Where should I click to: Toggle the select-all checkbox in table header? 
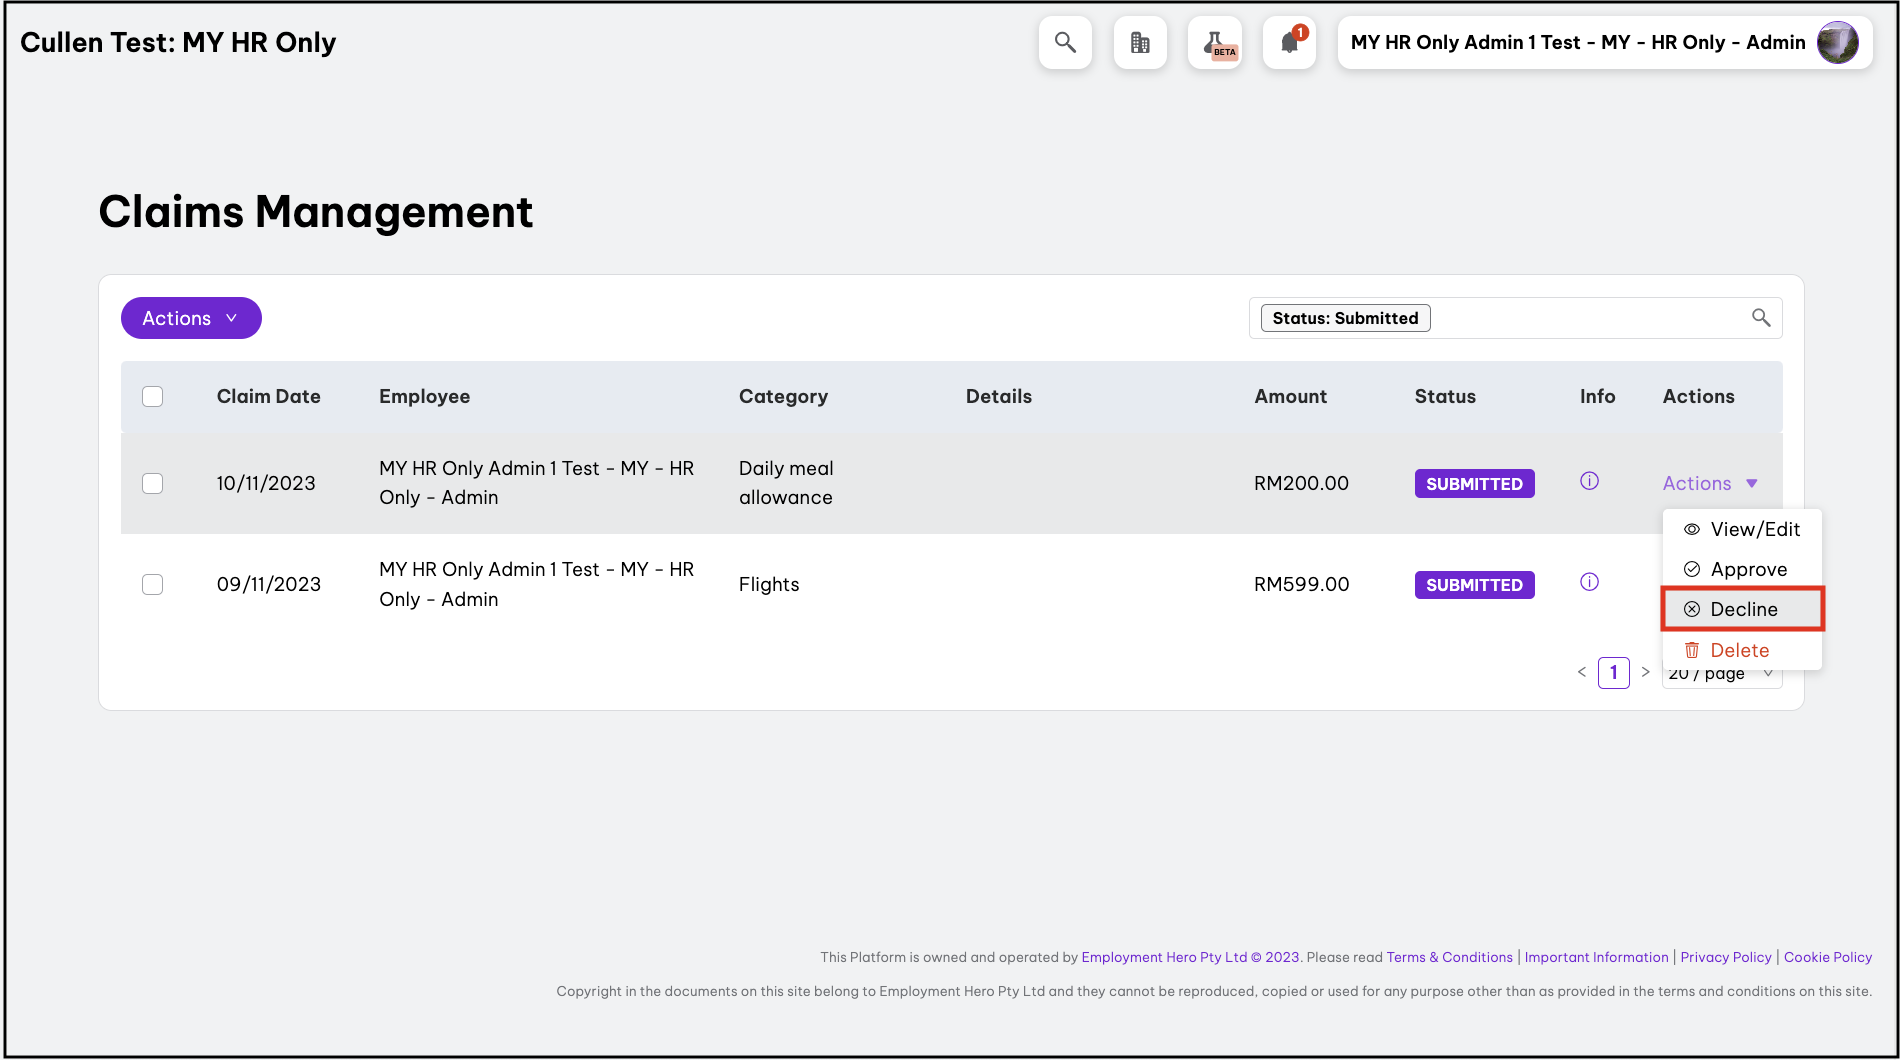pyautogui.click(x=153, y=397)
